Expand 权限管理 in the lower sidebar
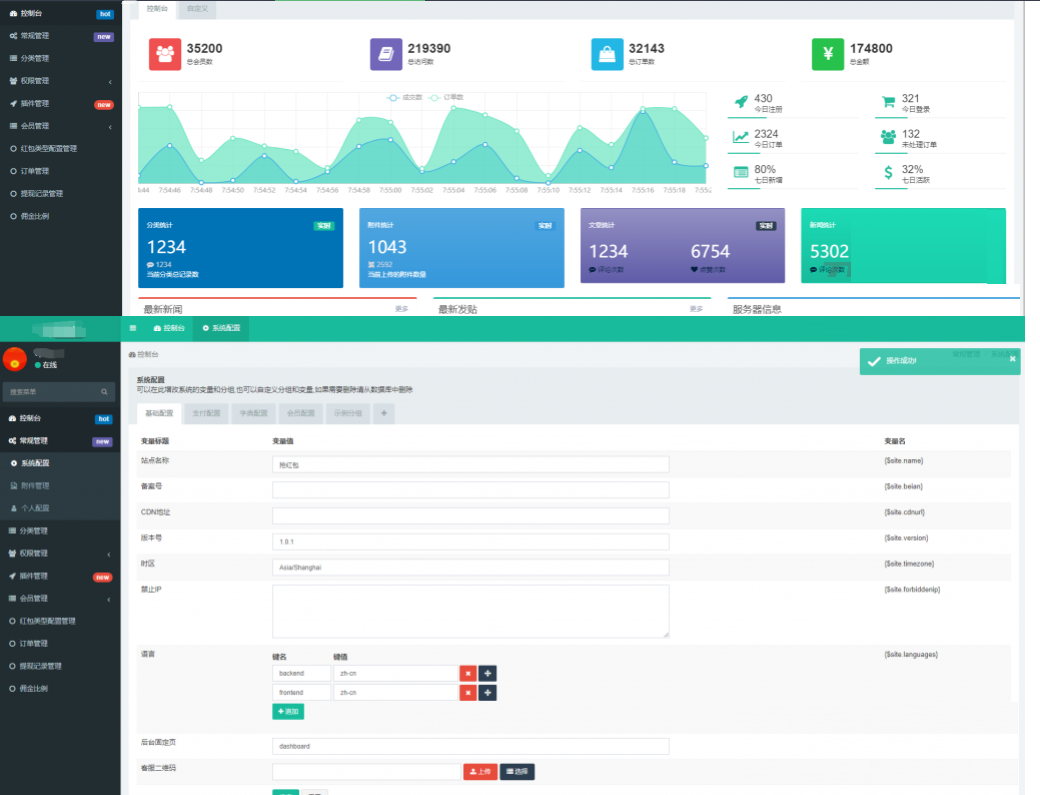This screenshot has height=795, width=1040. pos(60,554)
